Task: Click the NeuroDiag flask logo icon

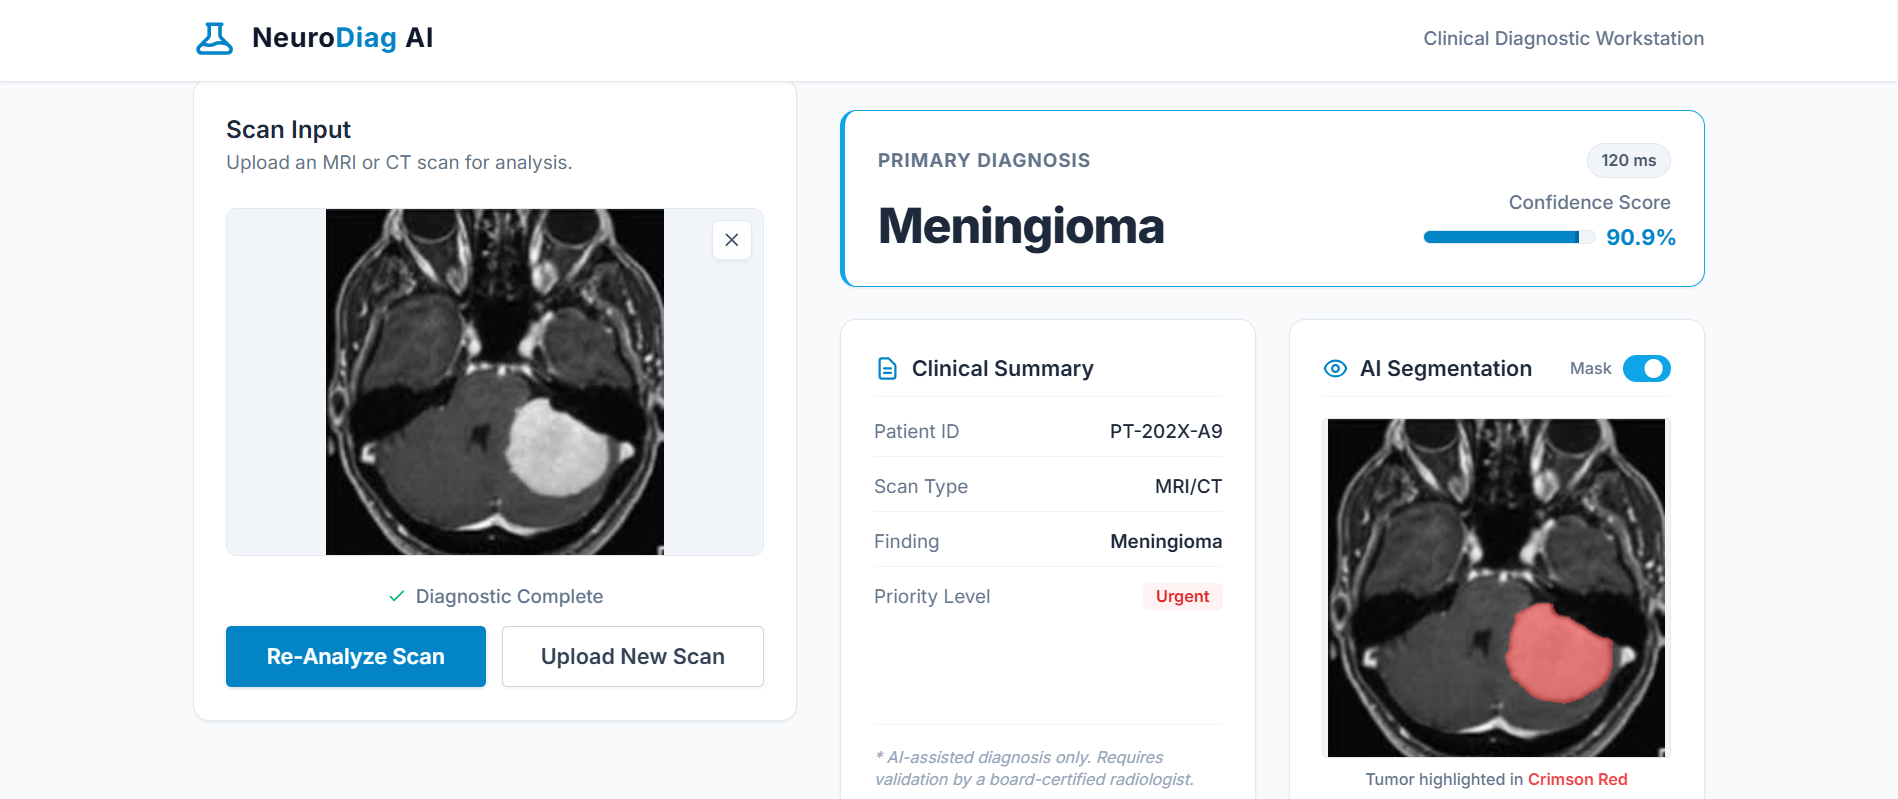Action: [x=214, y=38]
